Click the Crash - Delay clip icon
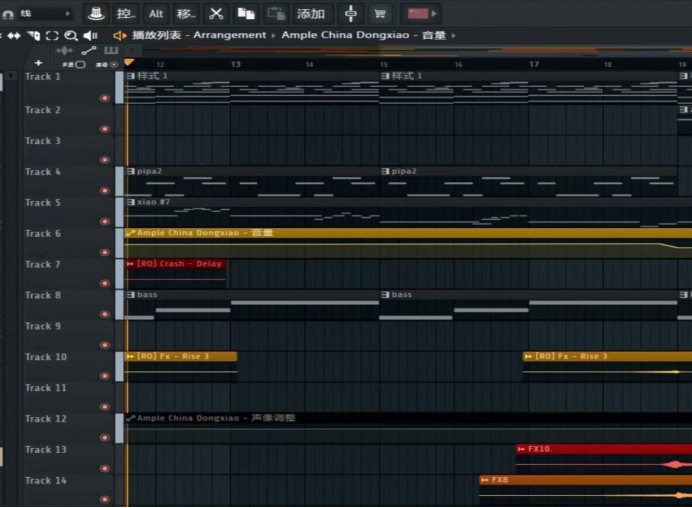The width and height of the screenshot is (692, 508). coord(130,264)
